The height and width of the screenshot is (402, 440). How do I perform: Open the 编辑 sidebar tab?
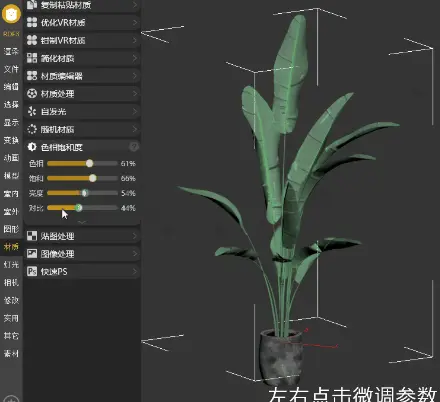[11, 87]
